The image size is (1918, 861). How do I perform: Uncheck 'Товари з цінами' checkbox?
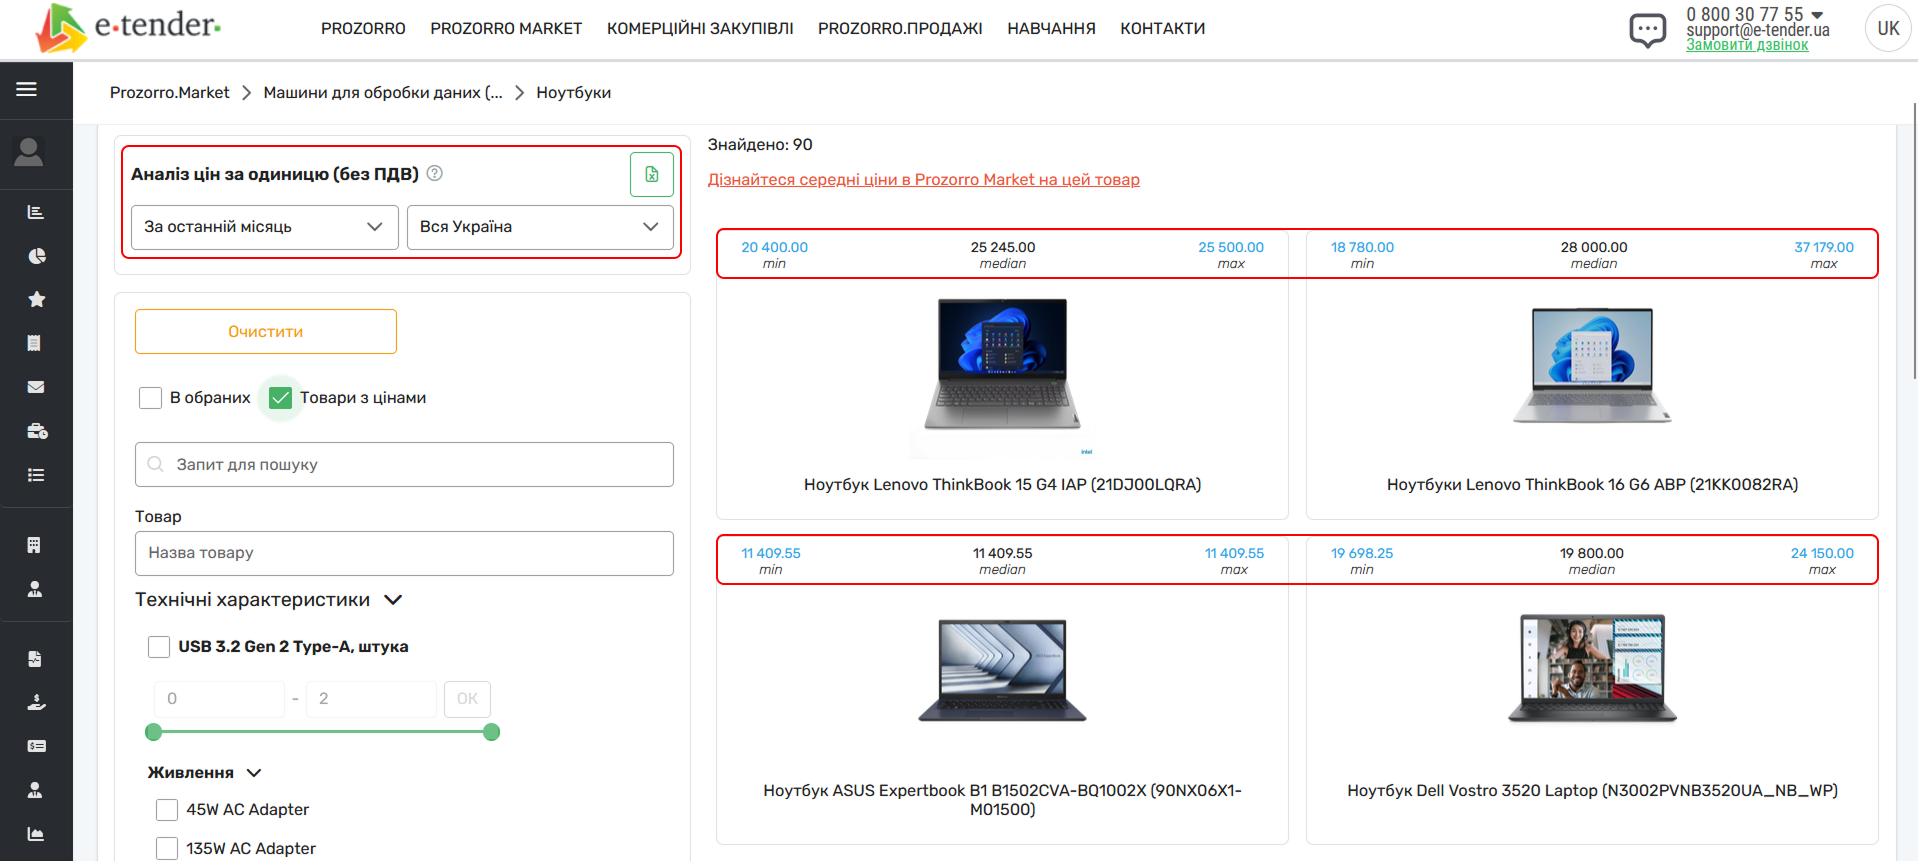[281, 398]
